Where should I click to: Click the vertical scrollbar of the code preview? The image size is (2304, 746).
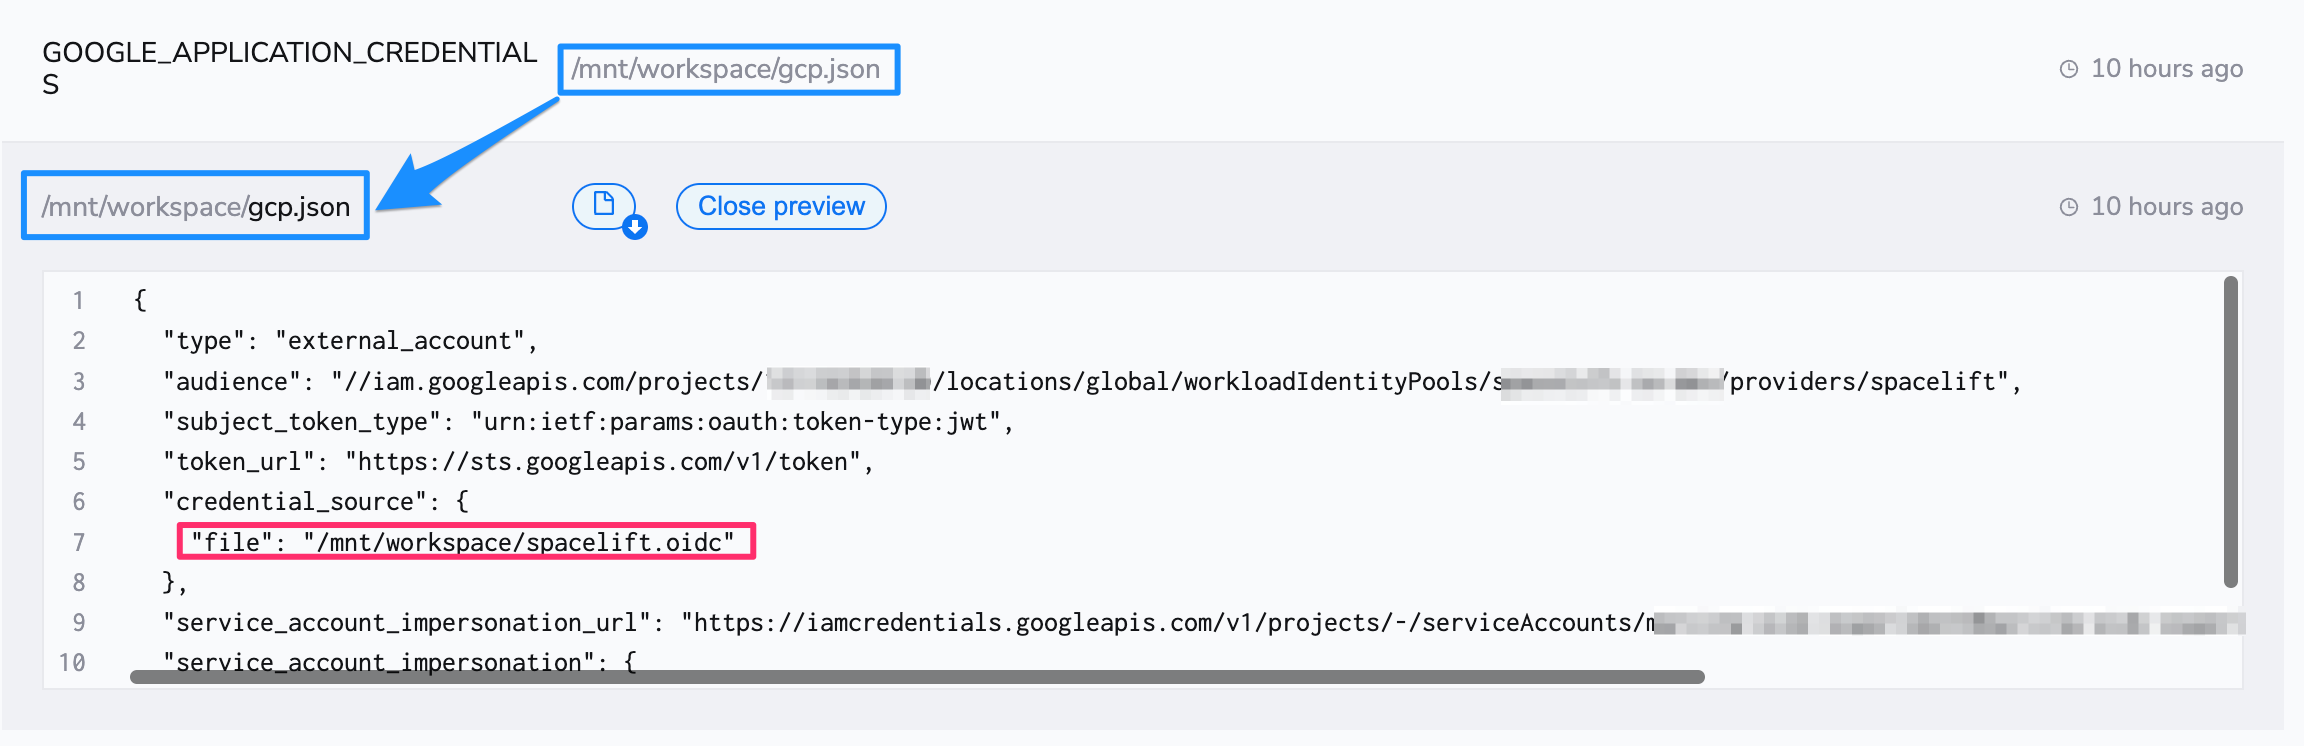point(2230,432)
